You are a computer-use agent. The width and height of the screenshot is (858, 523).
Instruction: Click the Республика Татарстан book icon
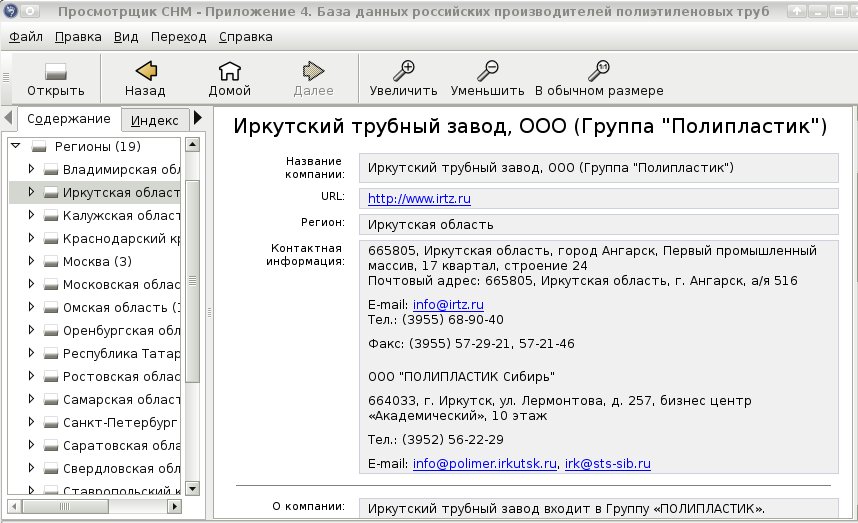tap(51, 353)
